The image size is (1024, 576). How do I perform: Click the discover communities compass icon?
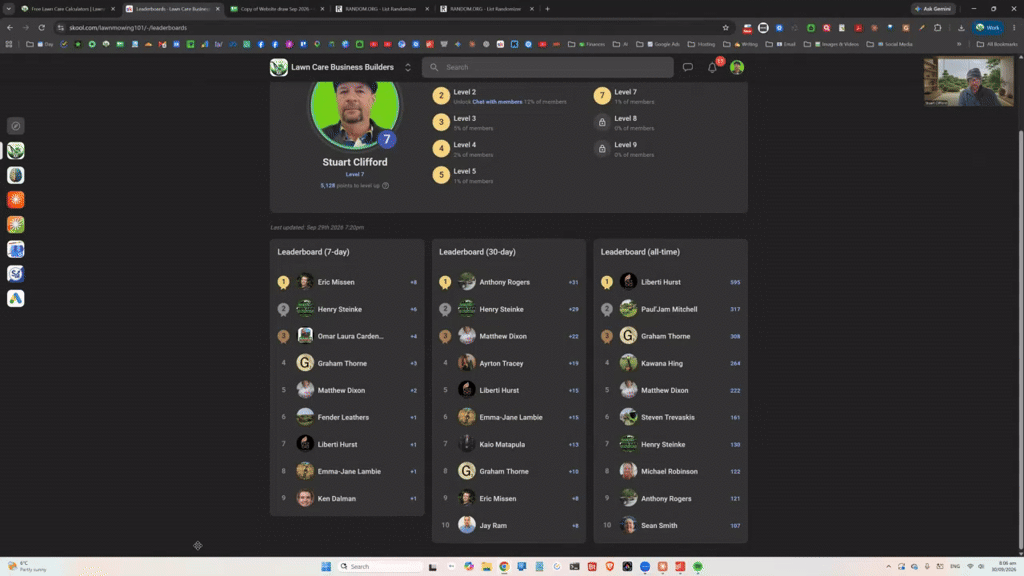[x=16, y=126]
